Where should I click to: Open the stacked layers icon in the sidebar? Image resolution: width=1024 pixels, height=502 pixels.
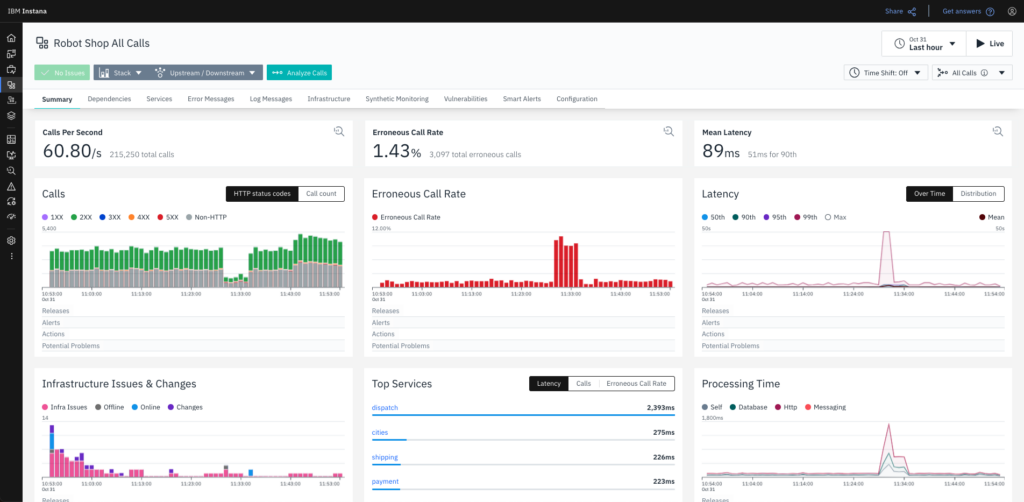(x=11, y=116)
